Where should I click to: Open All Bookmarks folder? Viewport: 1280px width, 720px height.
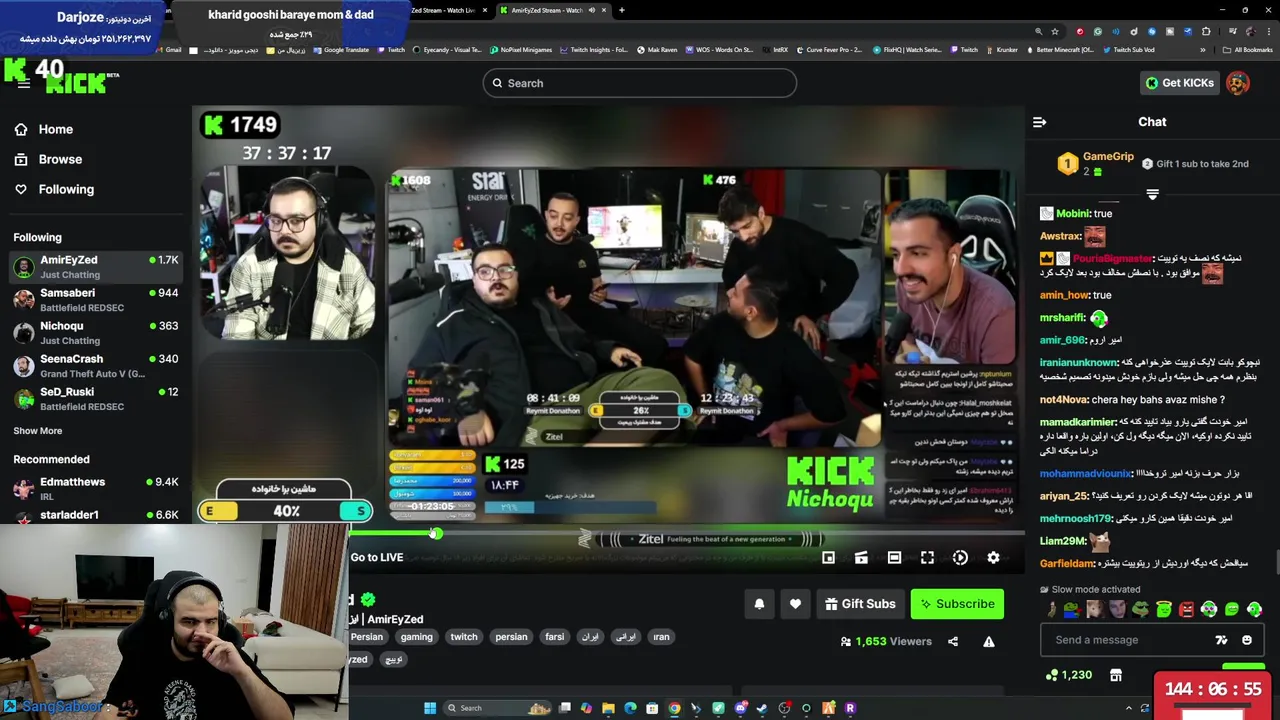1248,50
